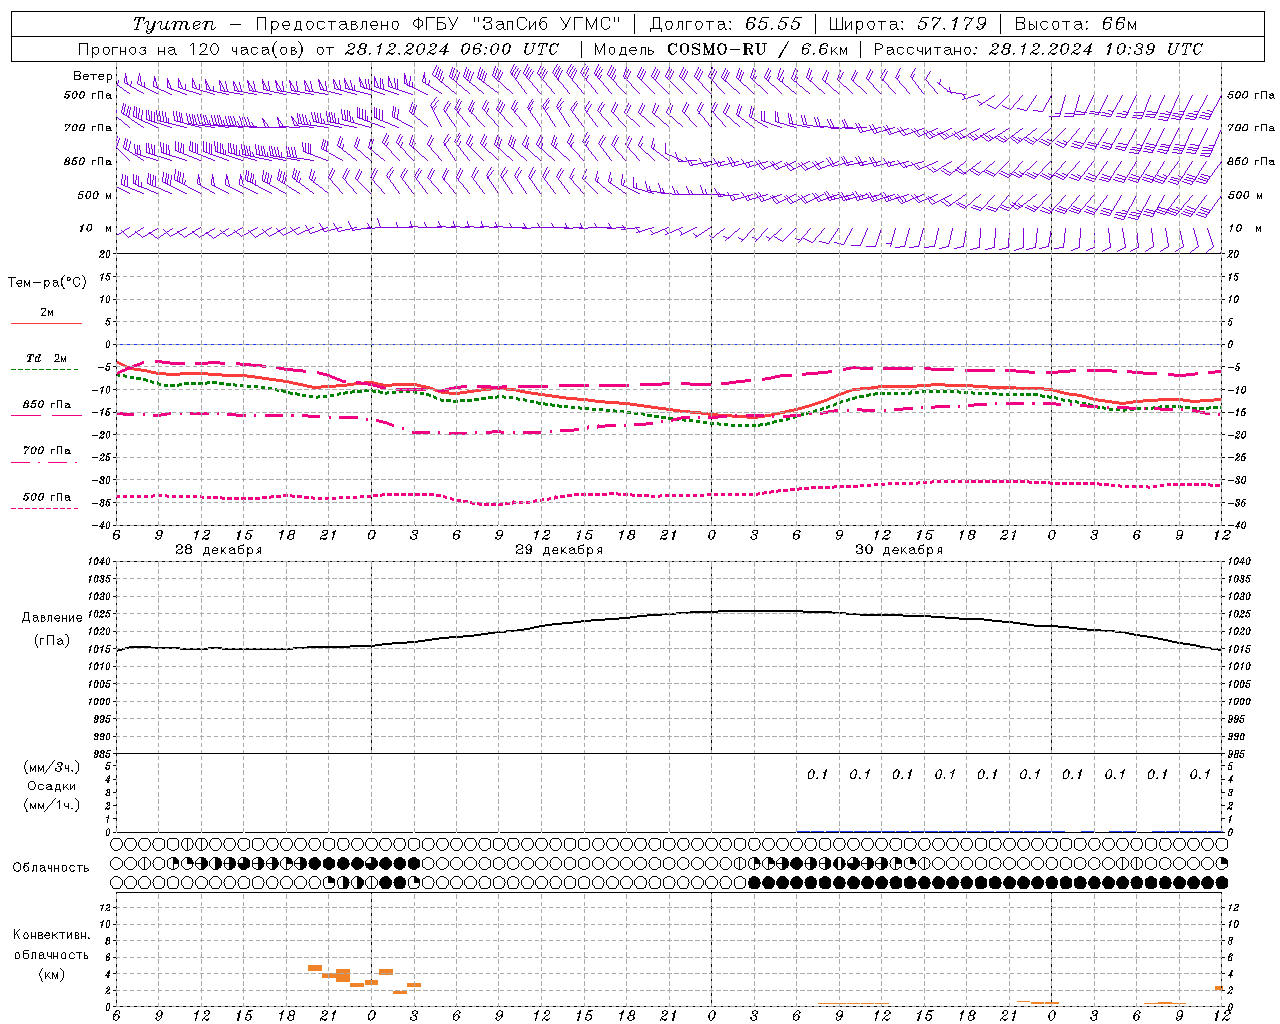Click the 29 декабря date label
The height and width of the screenshot is (1024, 1280).
[x=559, y=550]
